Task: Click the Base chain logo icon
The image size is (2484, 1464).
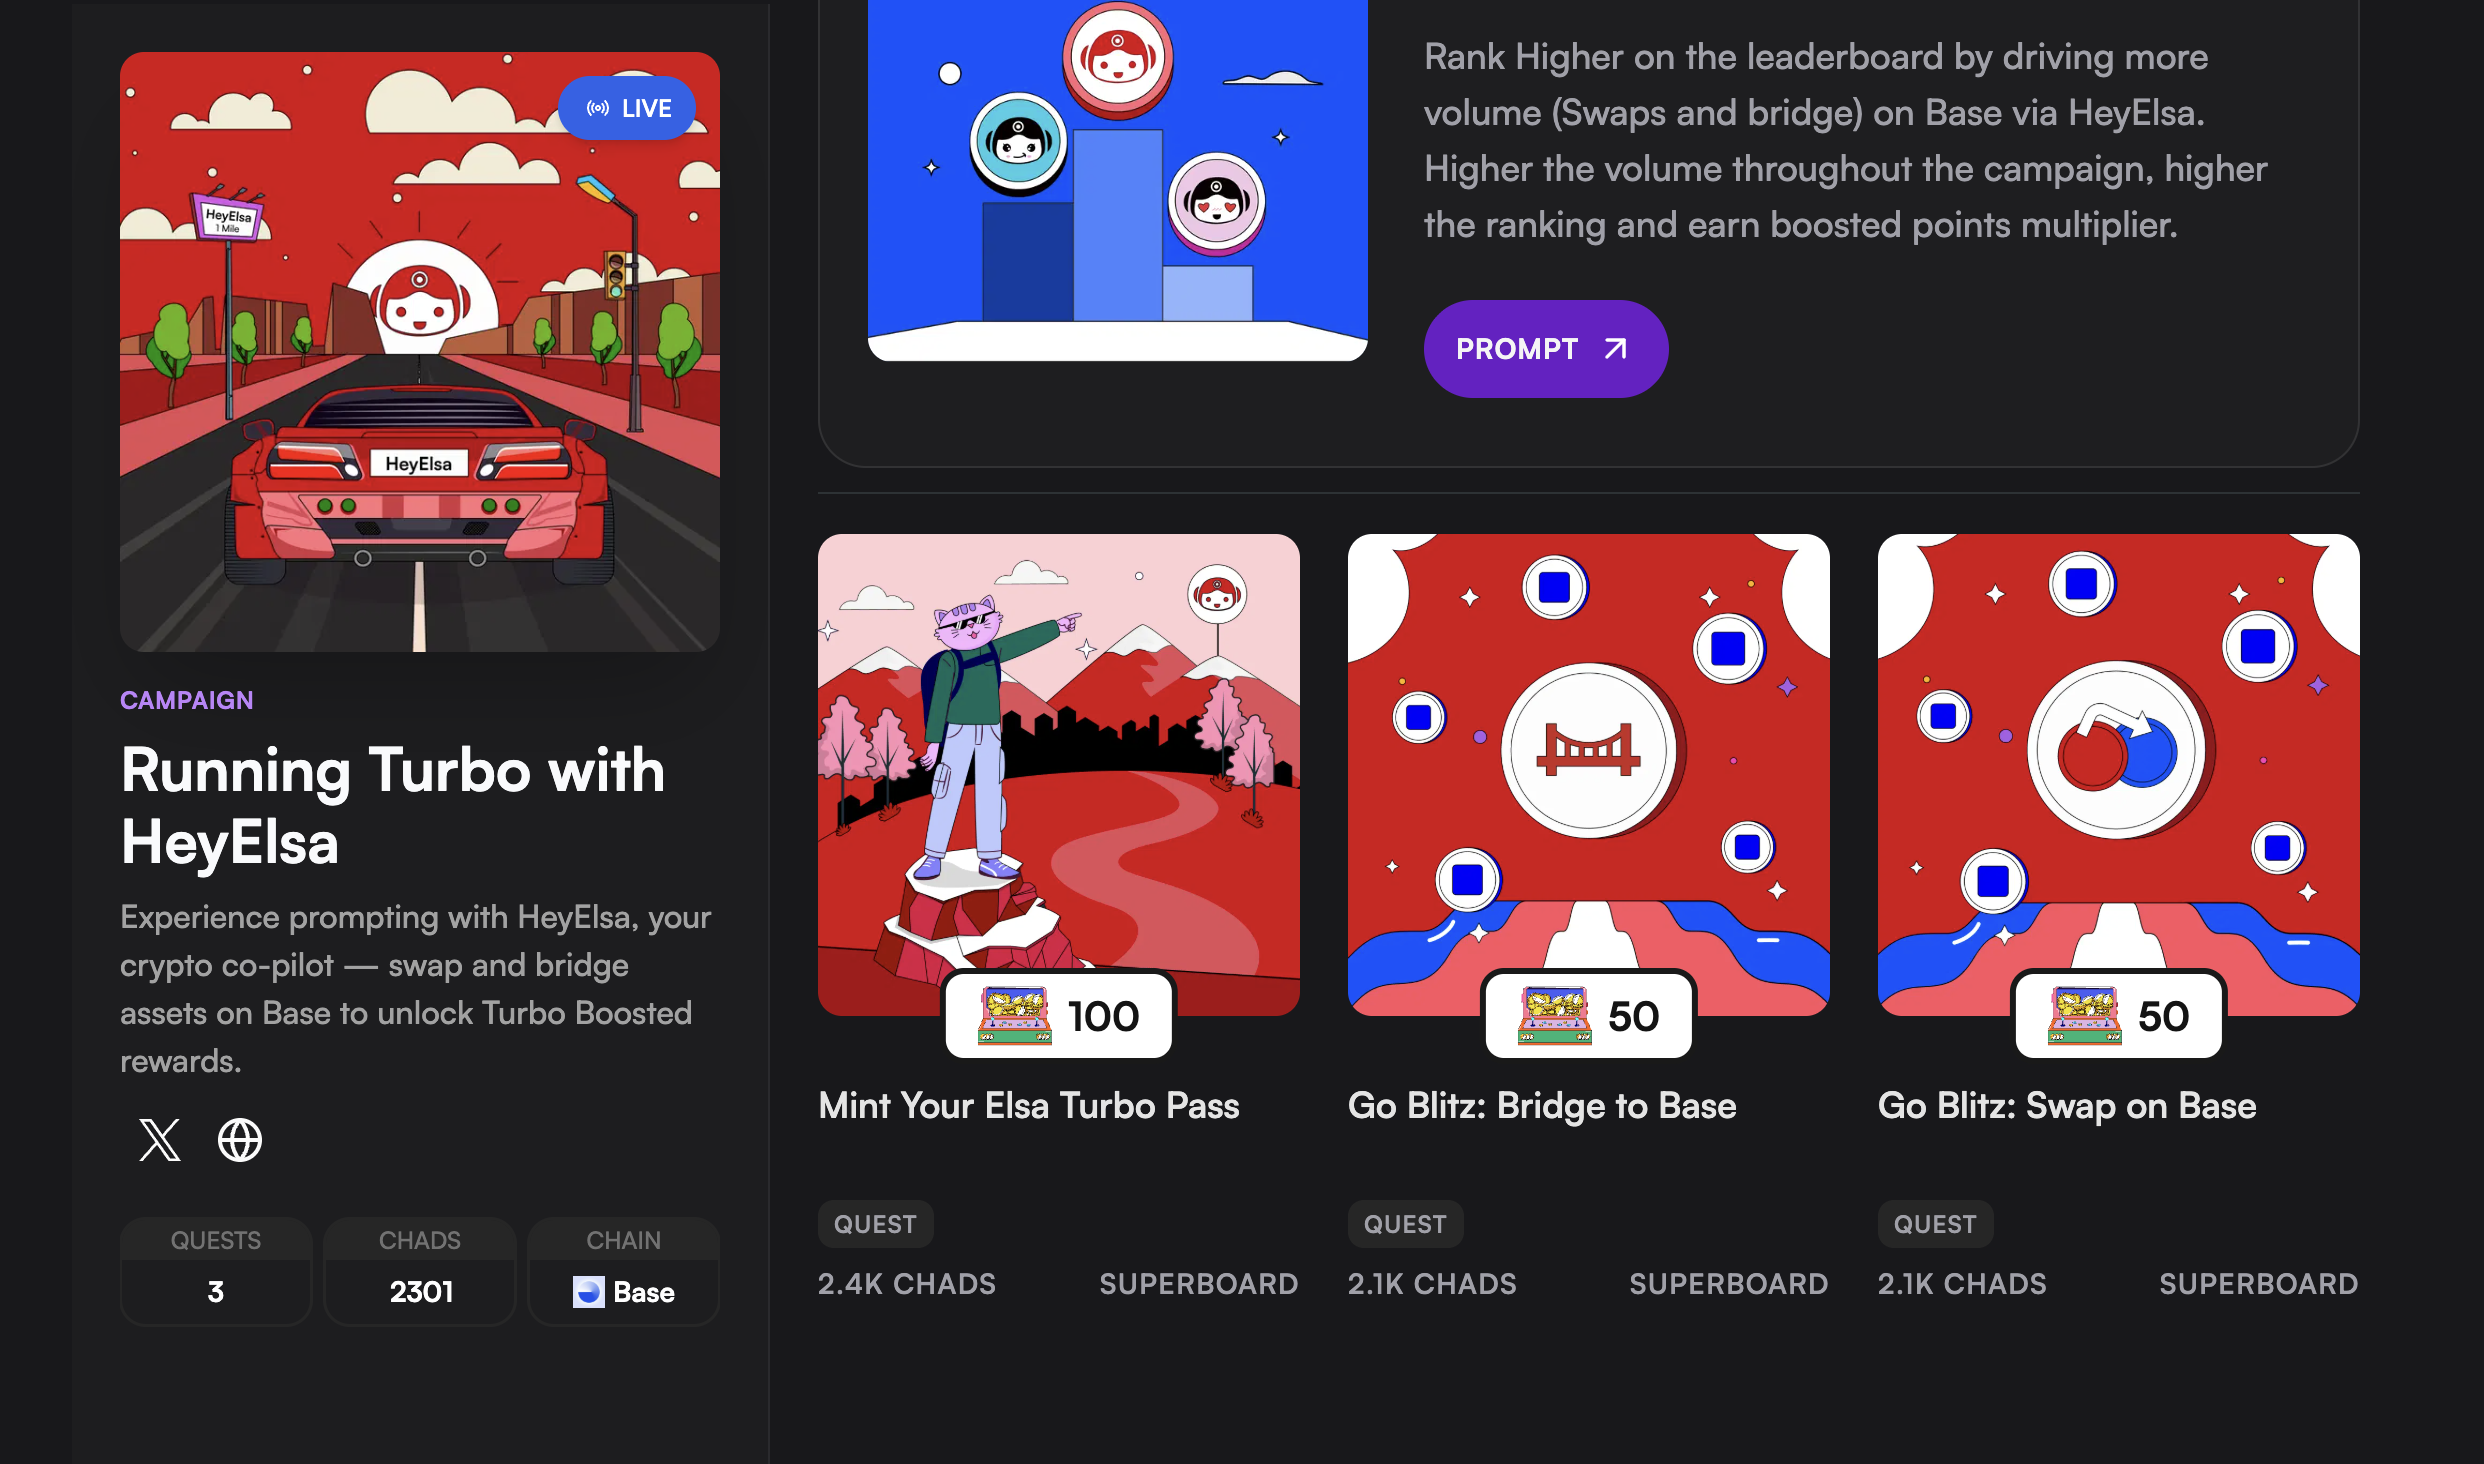Action: [x=588, y=1292]
